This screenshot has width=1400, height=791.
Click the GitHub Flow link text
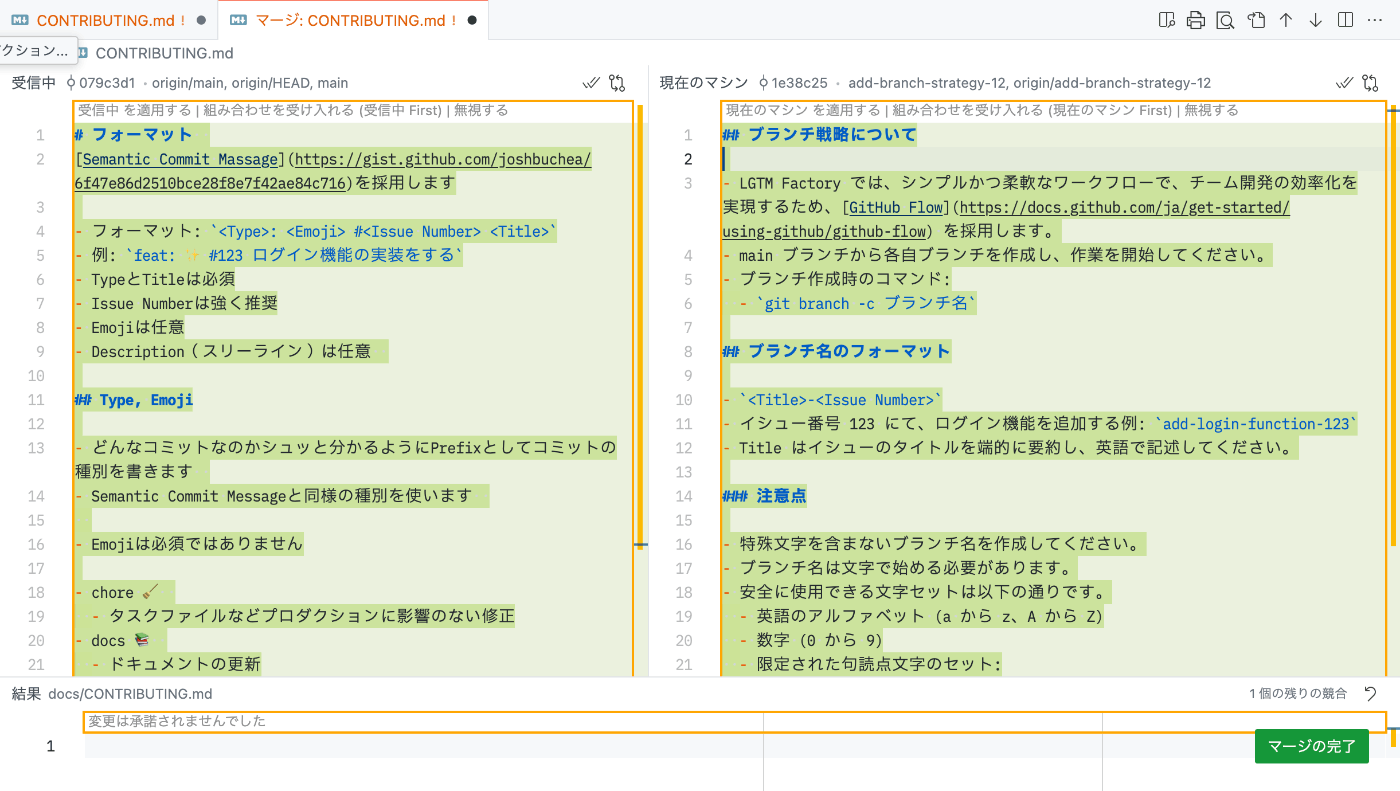pyautogui.click(x=898, y=207)
